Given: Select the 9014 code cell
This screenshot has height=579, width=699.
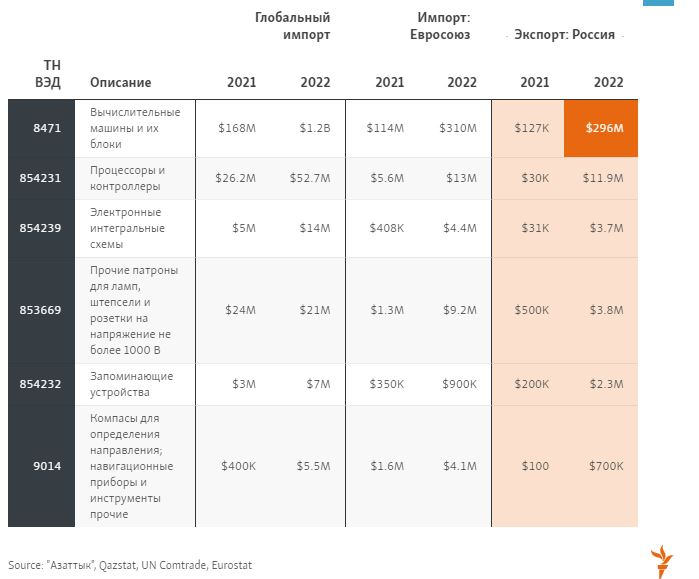Looking at the screenshot, I should (41, 466).
